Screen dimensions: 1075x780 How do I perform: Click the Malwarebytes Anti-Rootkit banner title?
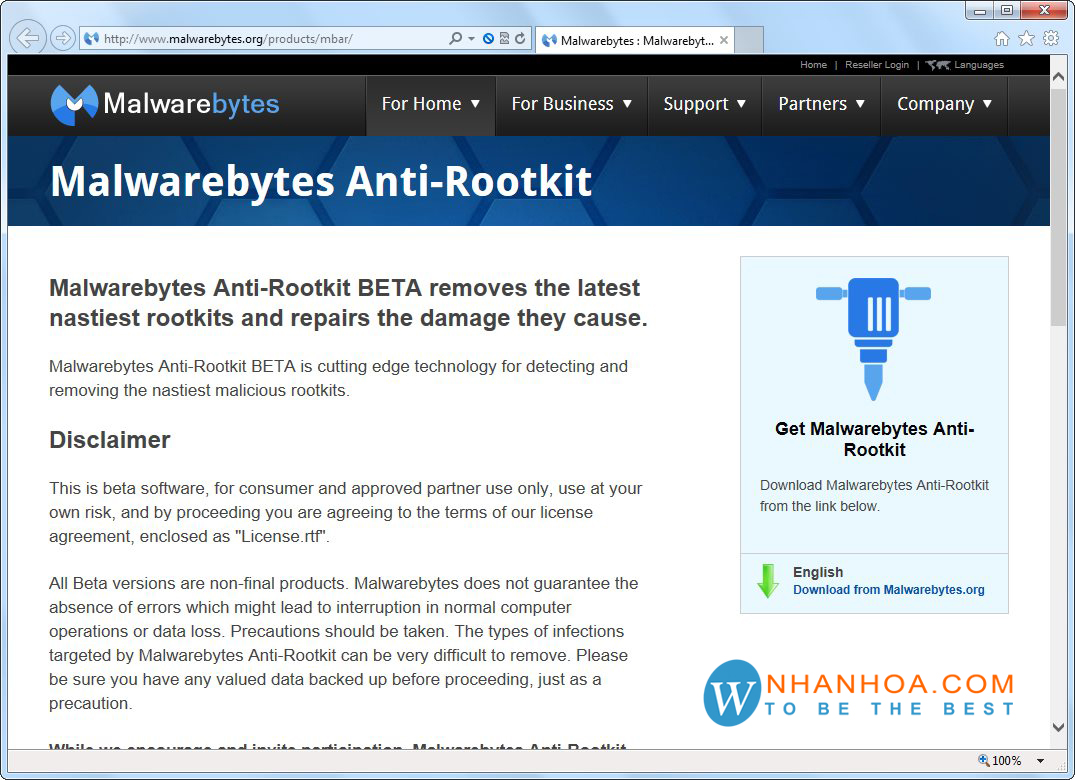click(x=321, y=181)
